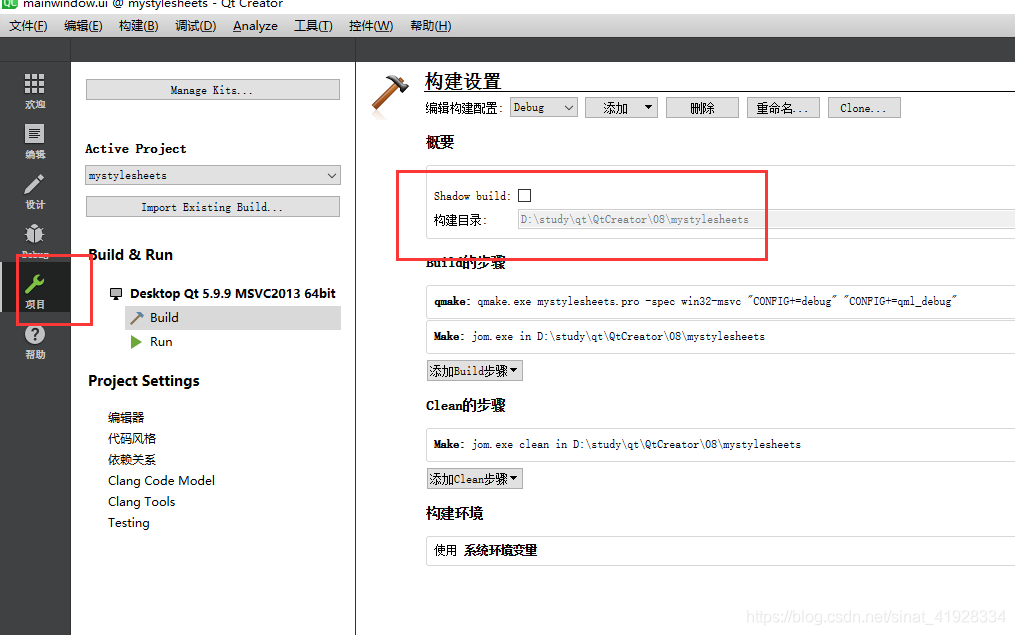This screenshot has width=1015, height=635.
Task: Open the Clang Code Model setting
Action: [x=161, y=481]
